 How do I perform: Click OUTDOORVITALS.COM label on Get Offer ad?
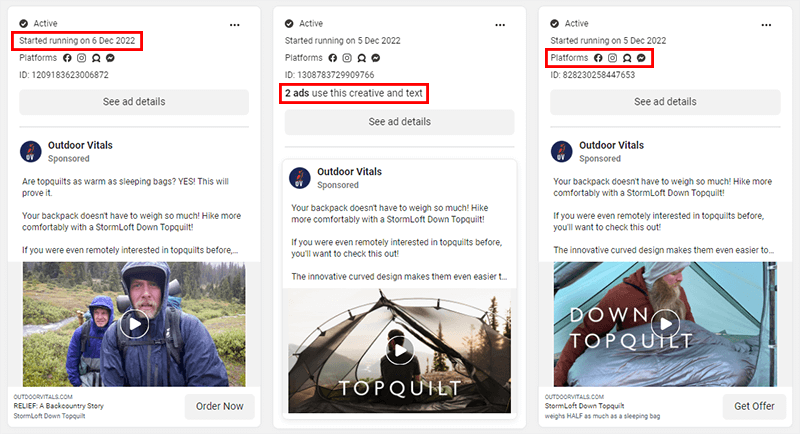coord(574,397)
